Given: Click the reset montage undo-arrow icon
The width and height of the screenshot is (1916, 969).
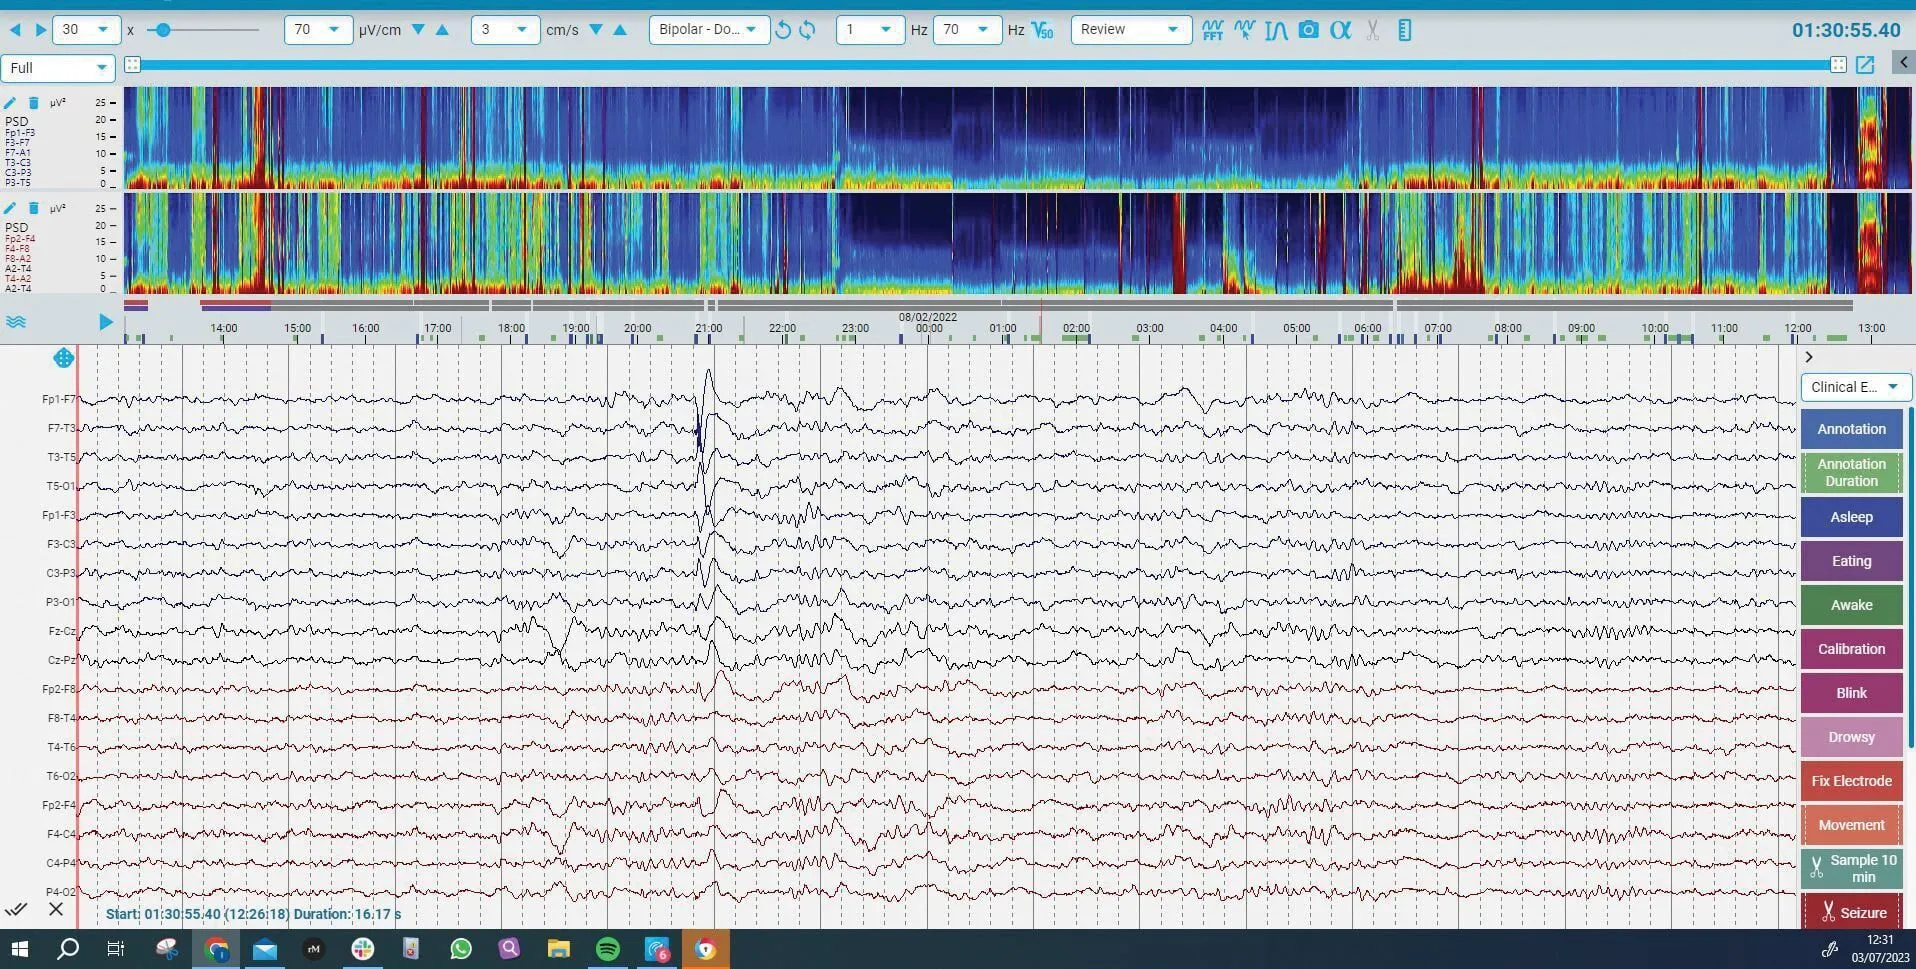Looking at the screenshot, I should pos(783,30).
